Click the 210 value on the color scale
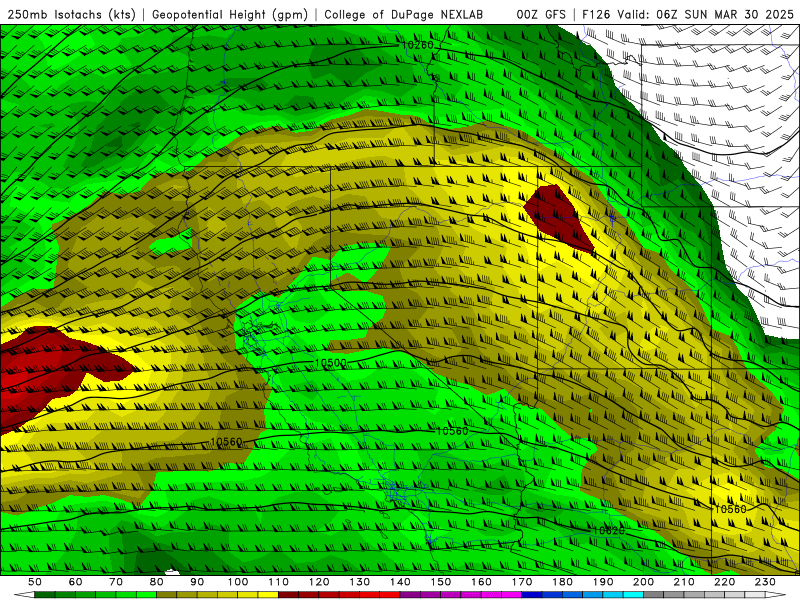 click(x=684, y=582)
